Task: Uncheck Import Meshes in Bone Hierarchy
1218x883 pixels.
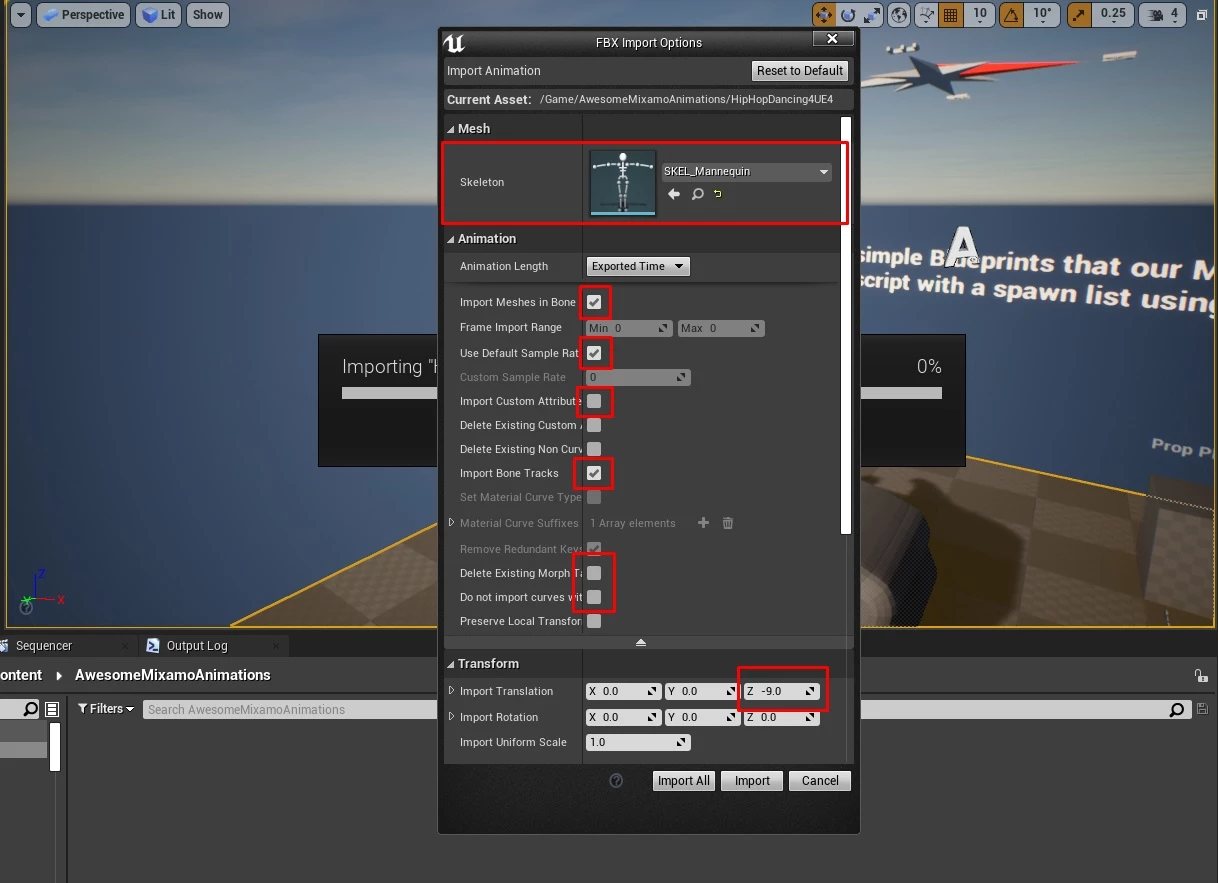Action: coord(594,302)
